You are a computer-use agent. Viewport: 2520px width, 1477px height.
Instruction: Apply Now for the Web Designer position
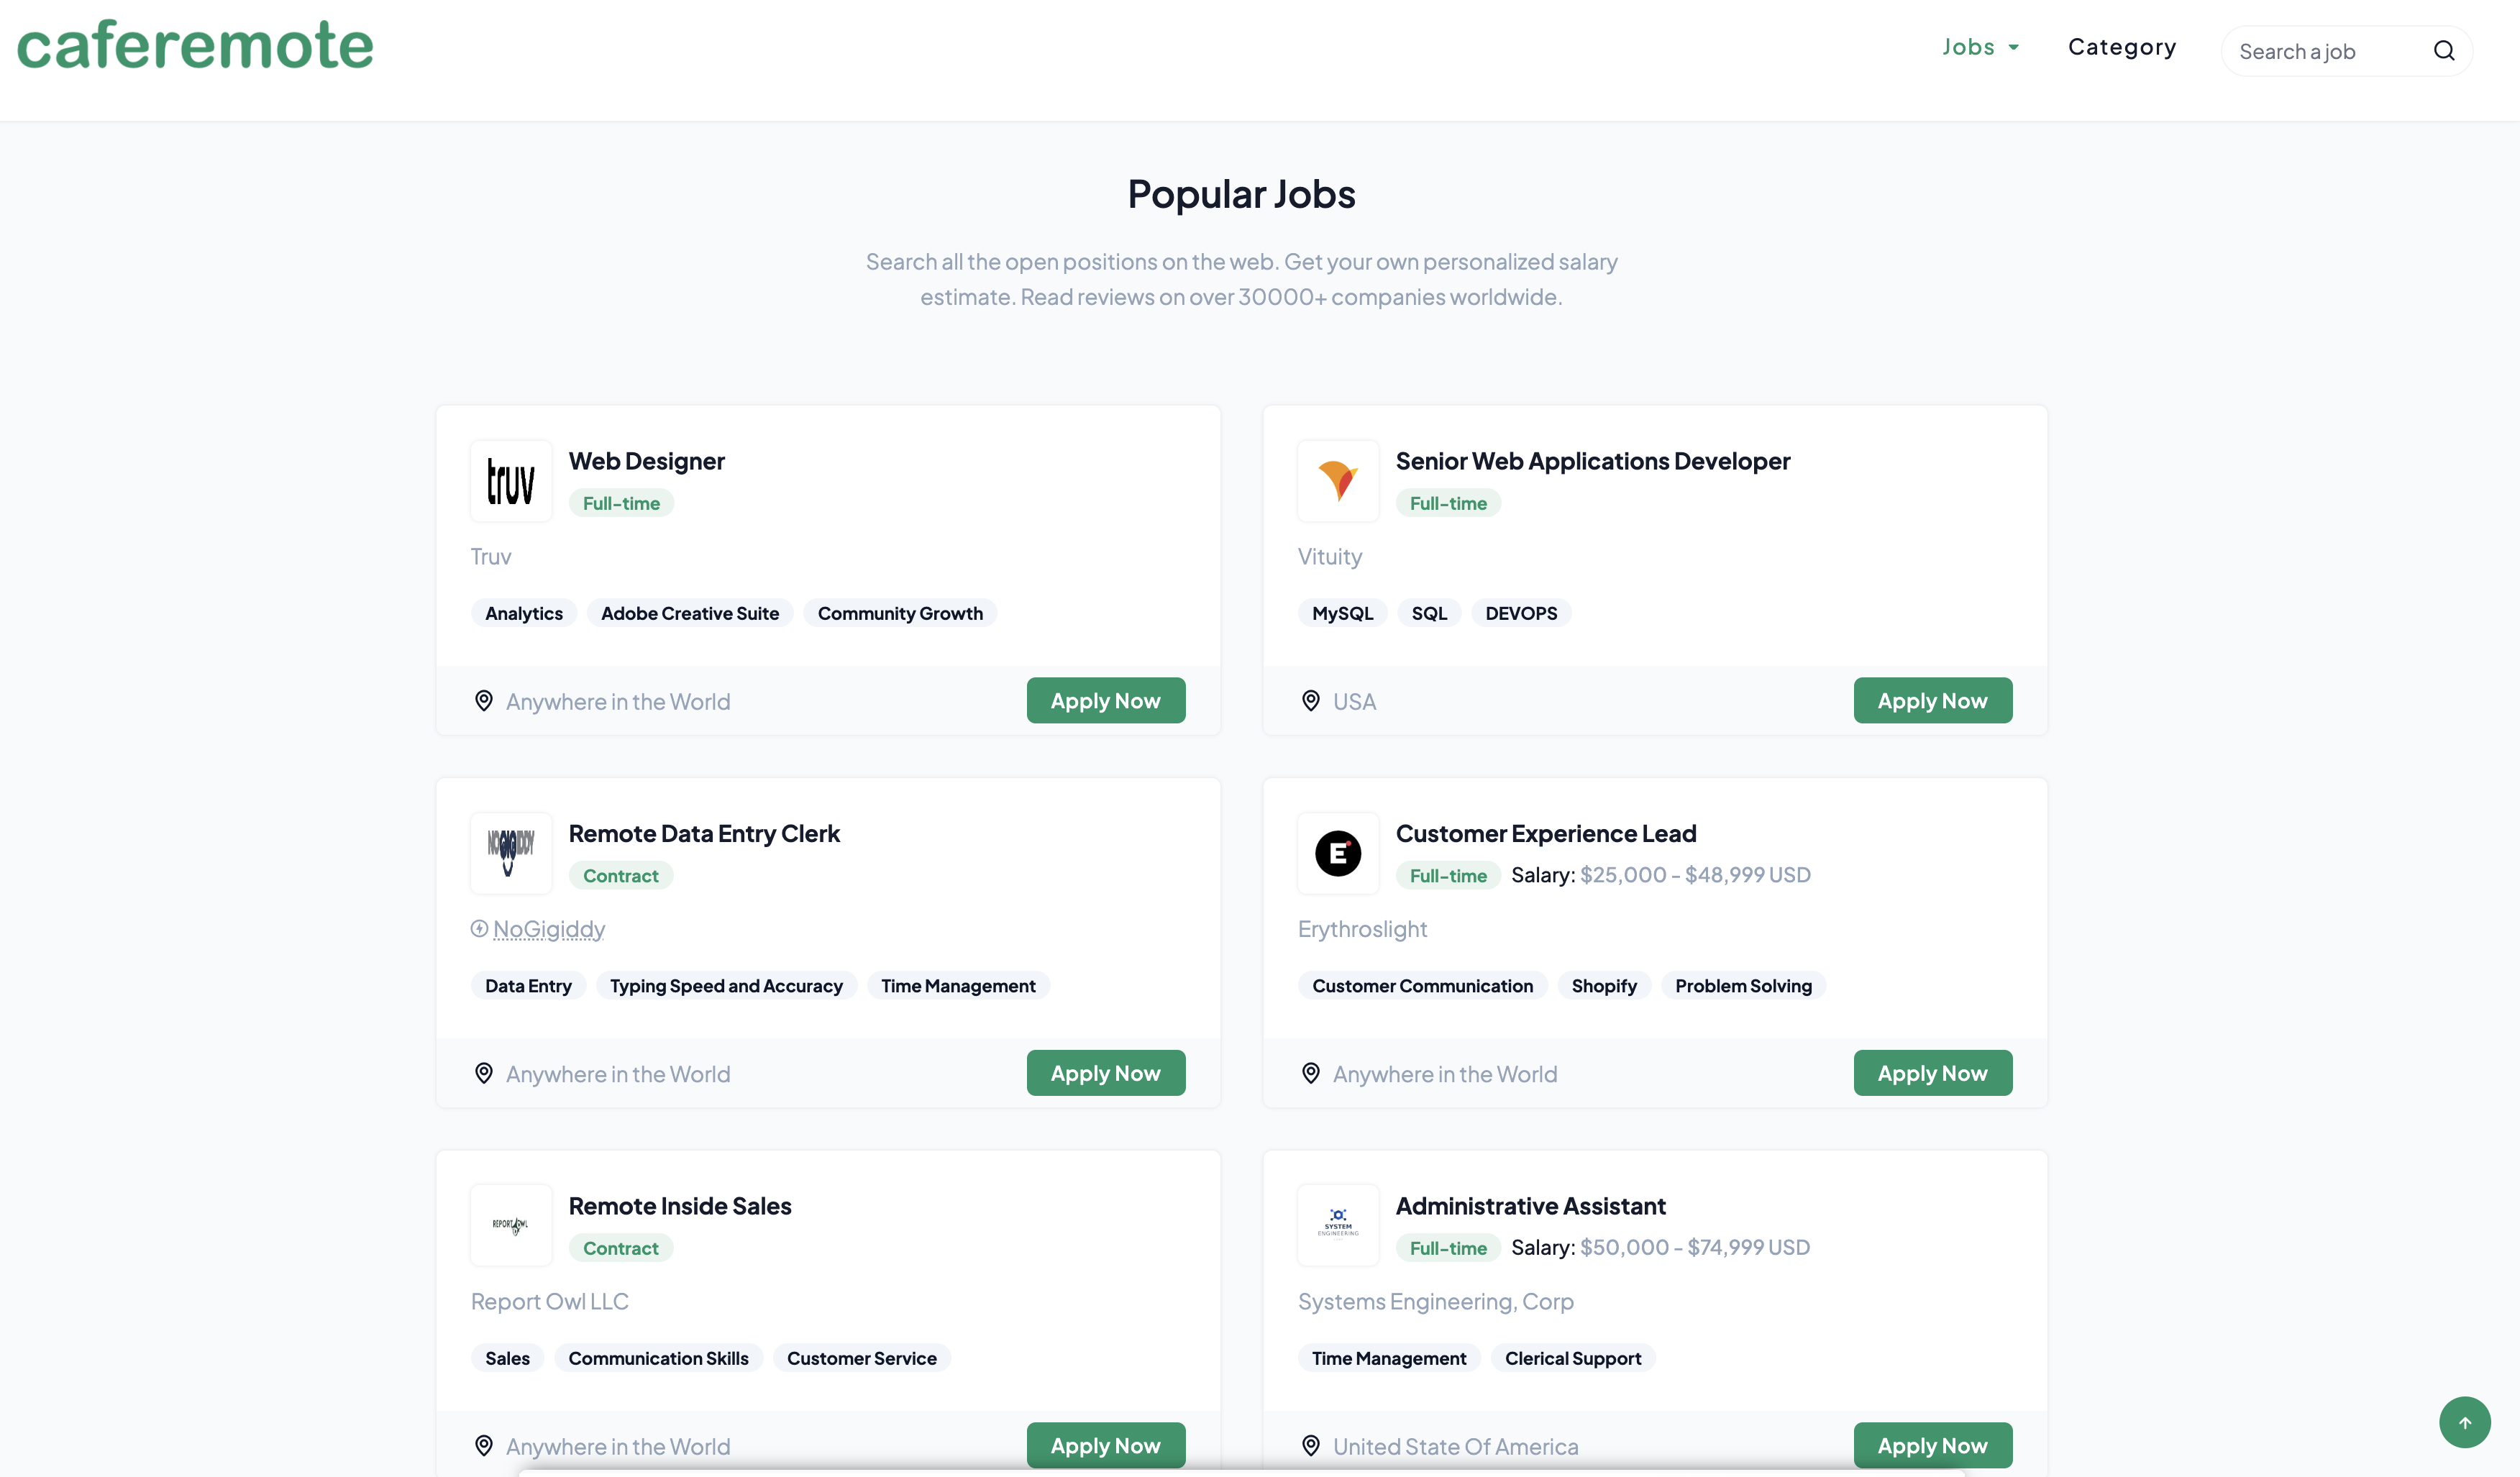(x=1105, y=700)
